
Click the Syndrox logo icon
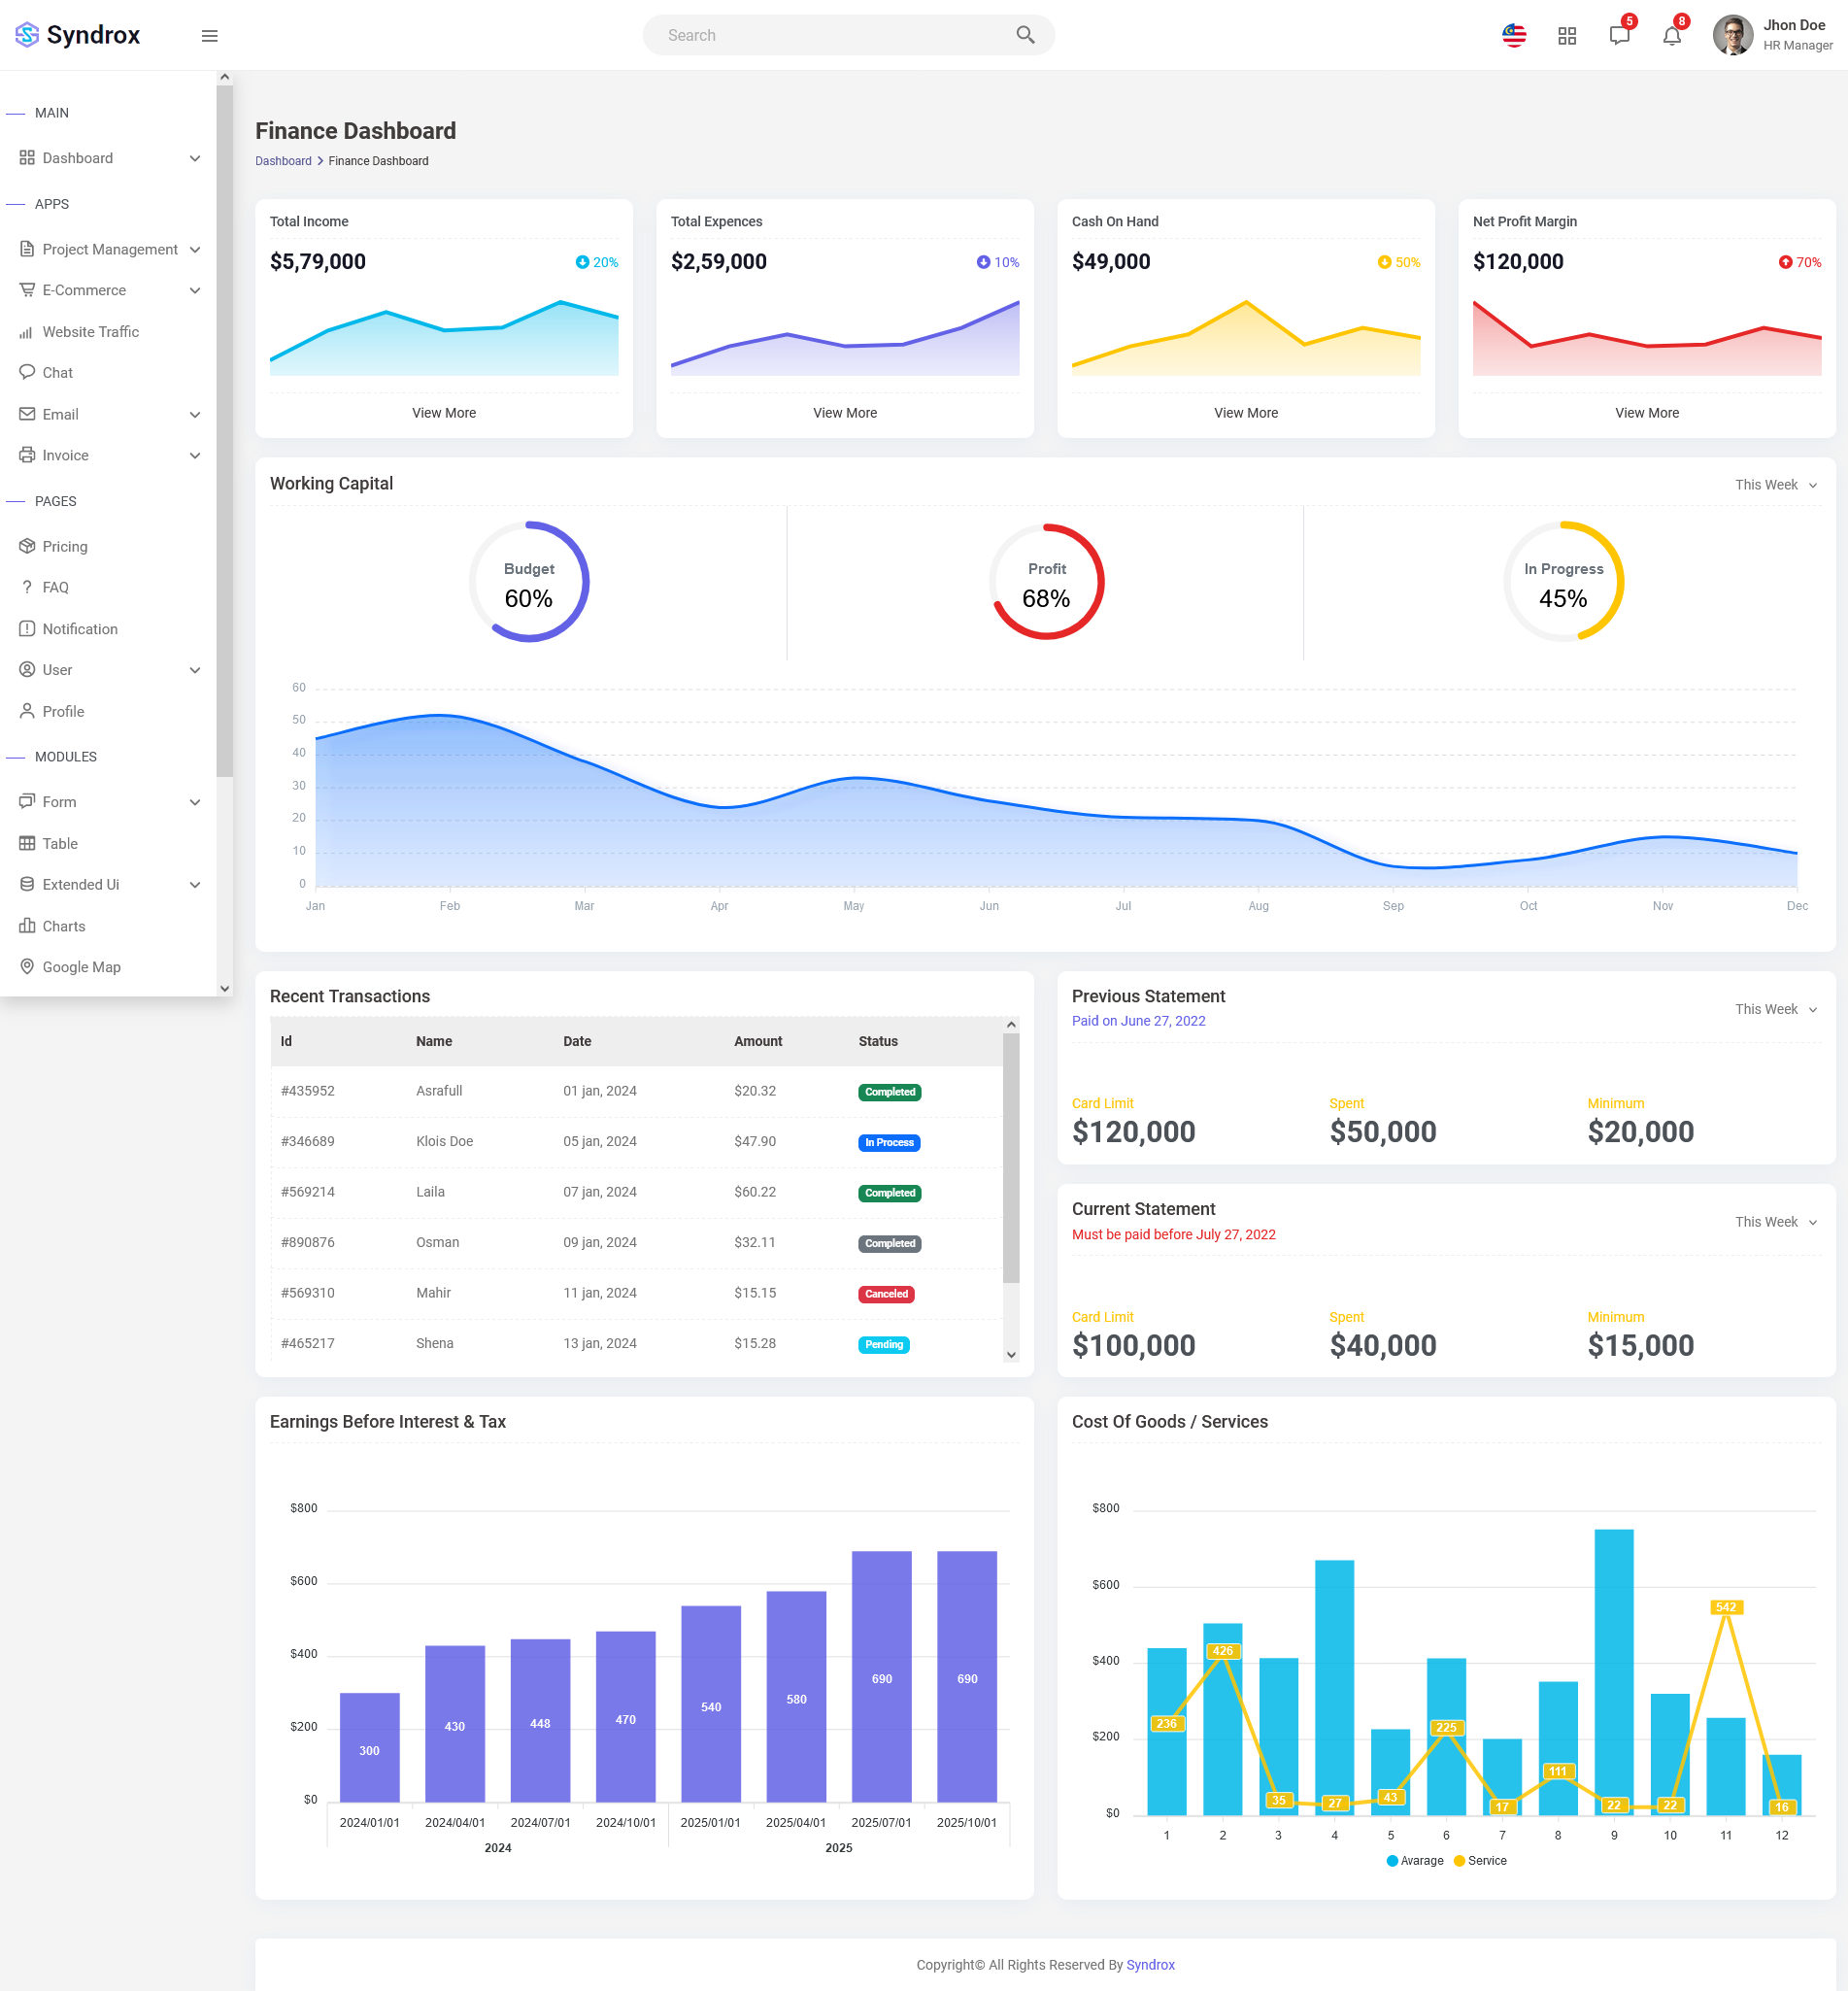[27, 35]
